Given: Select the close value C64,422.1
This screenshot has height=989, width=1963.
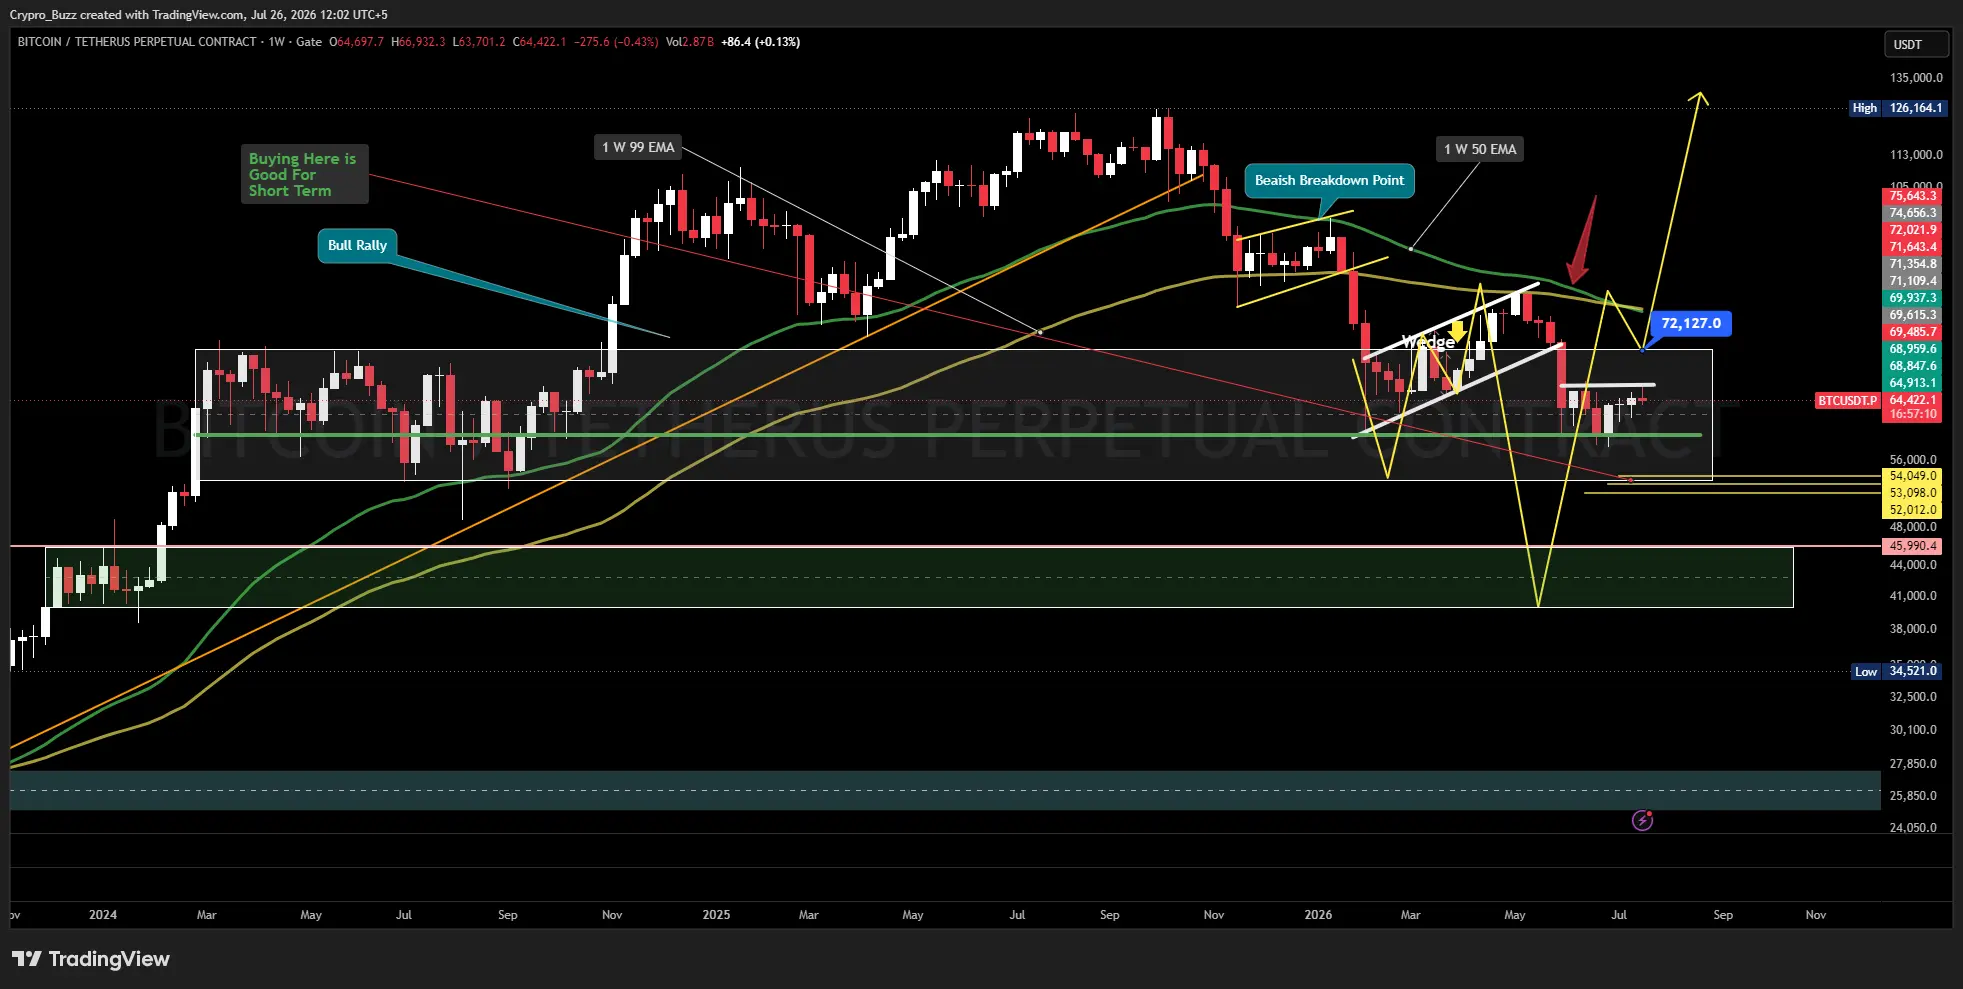Looking at the screenshot, I should click(540, 42).
